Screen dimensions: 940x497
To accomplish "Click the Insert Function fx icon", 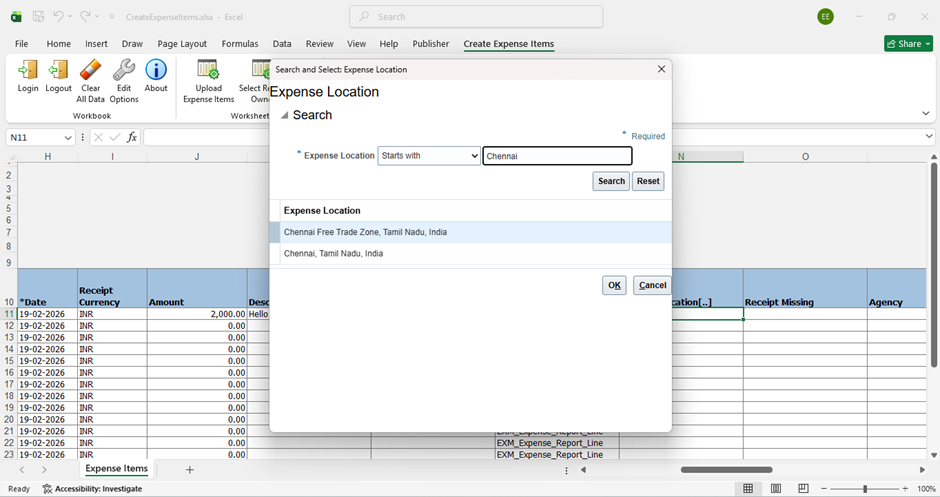I will 132,137.
